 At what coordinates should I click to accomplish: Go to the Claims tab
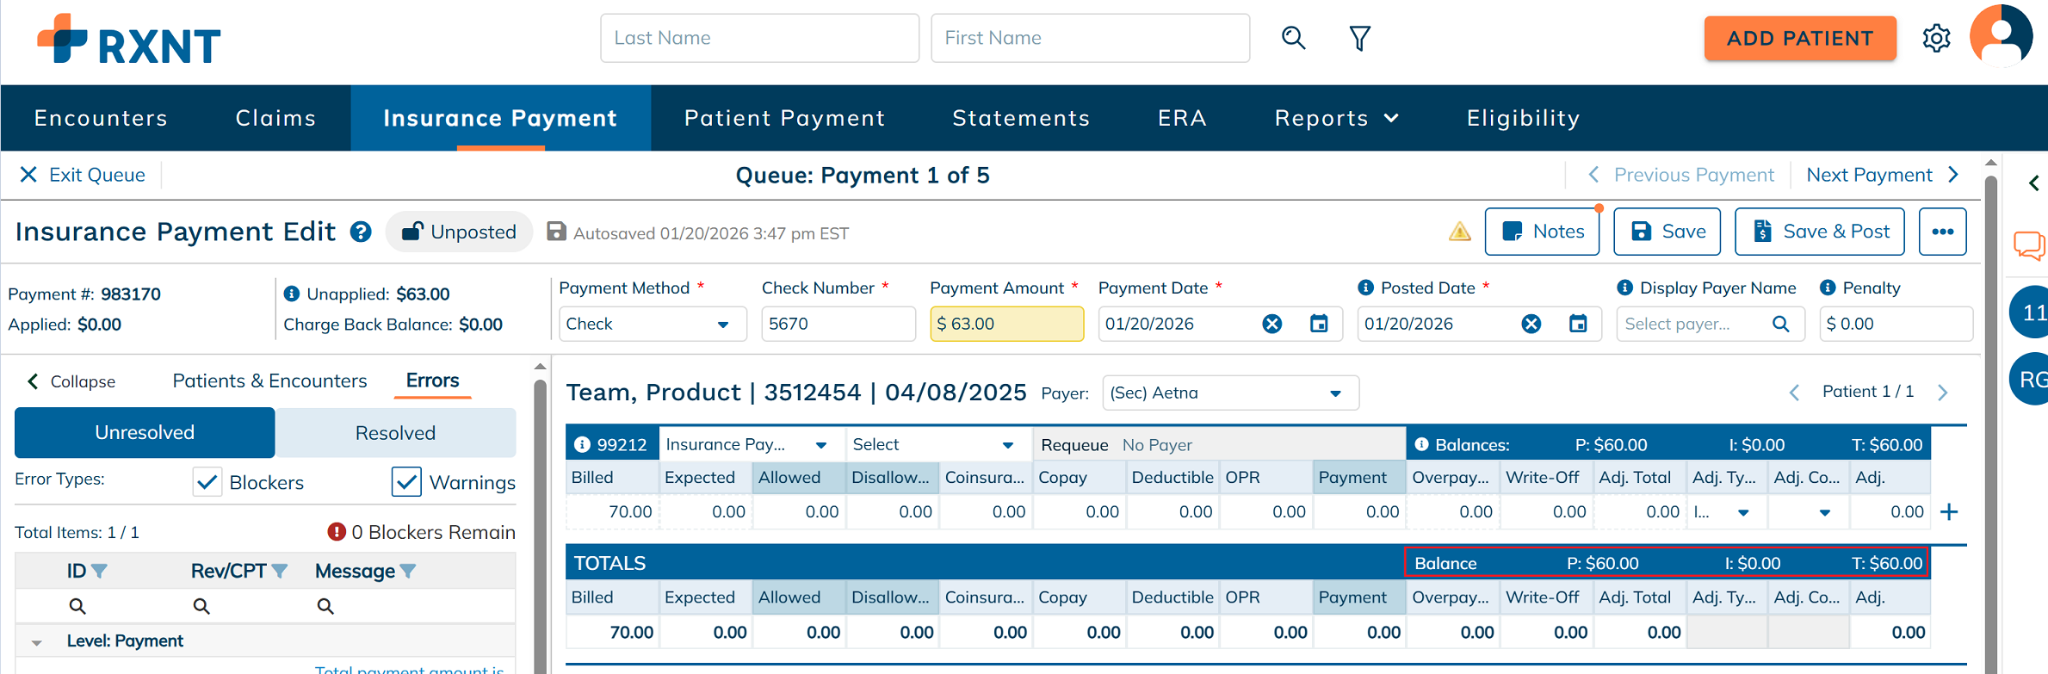click(275, 118)
